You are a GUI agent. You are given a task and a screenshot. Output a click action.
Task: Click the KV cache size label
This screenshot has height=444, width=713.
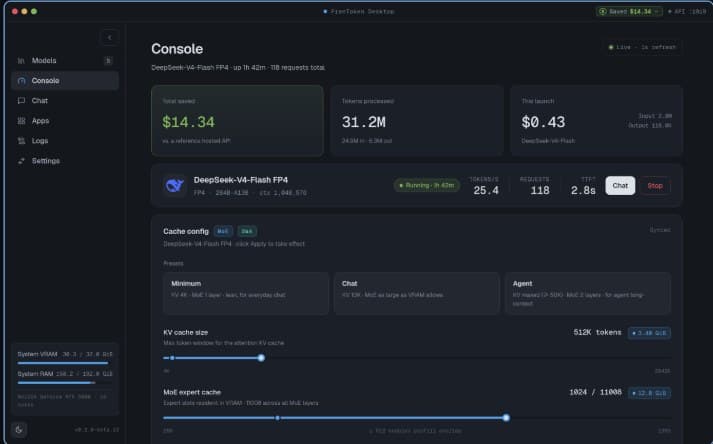pyautogui.click(x=186, y=333)
